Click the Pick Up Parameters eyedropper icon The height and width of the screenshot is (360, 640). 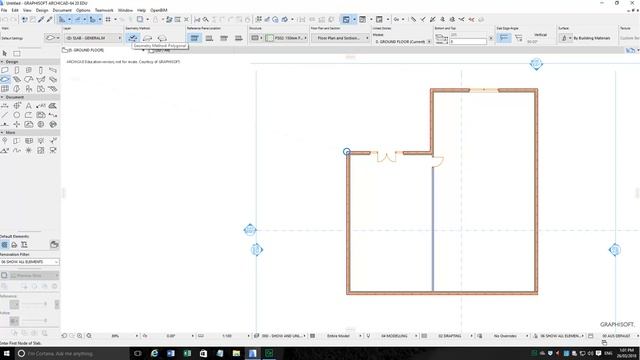pos(41,19)
